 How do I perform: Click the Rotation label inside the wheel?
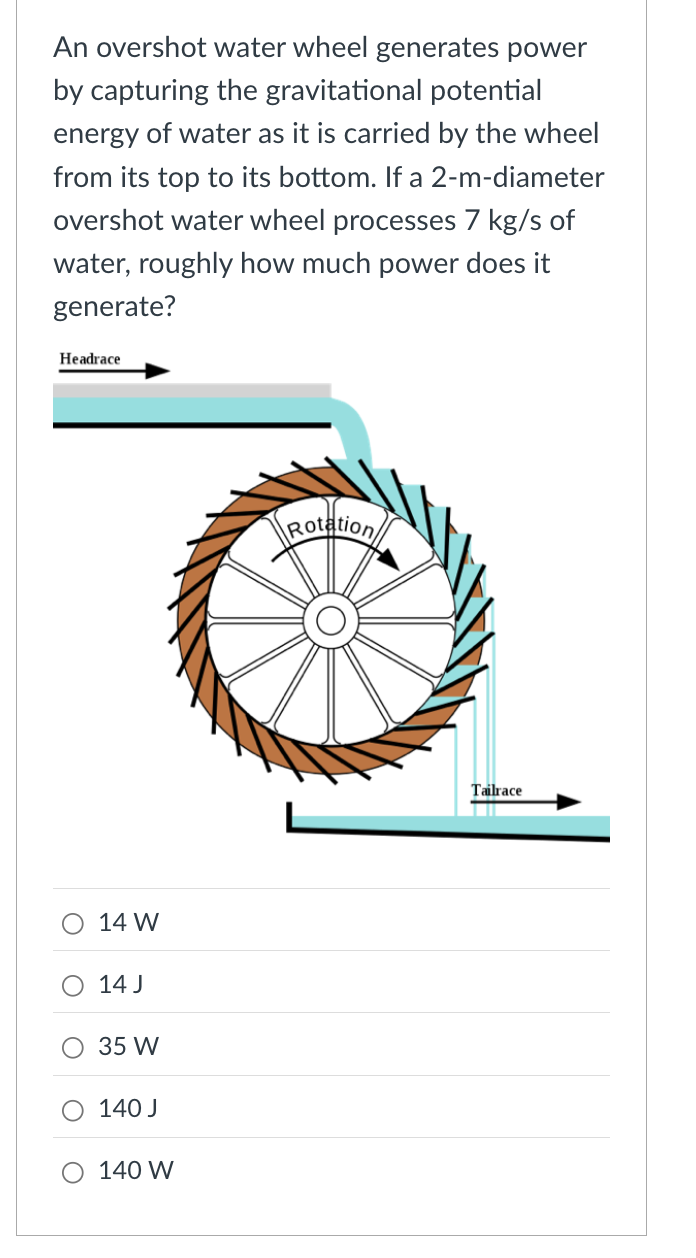click(328, 527)
